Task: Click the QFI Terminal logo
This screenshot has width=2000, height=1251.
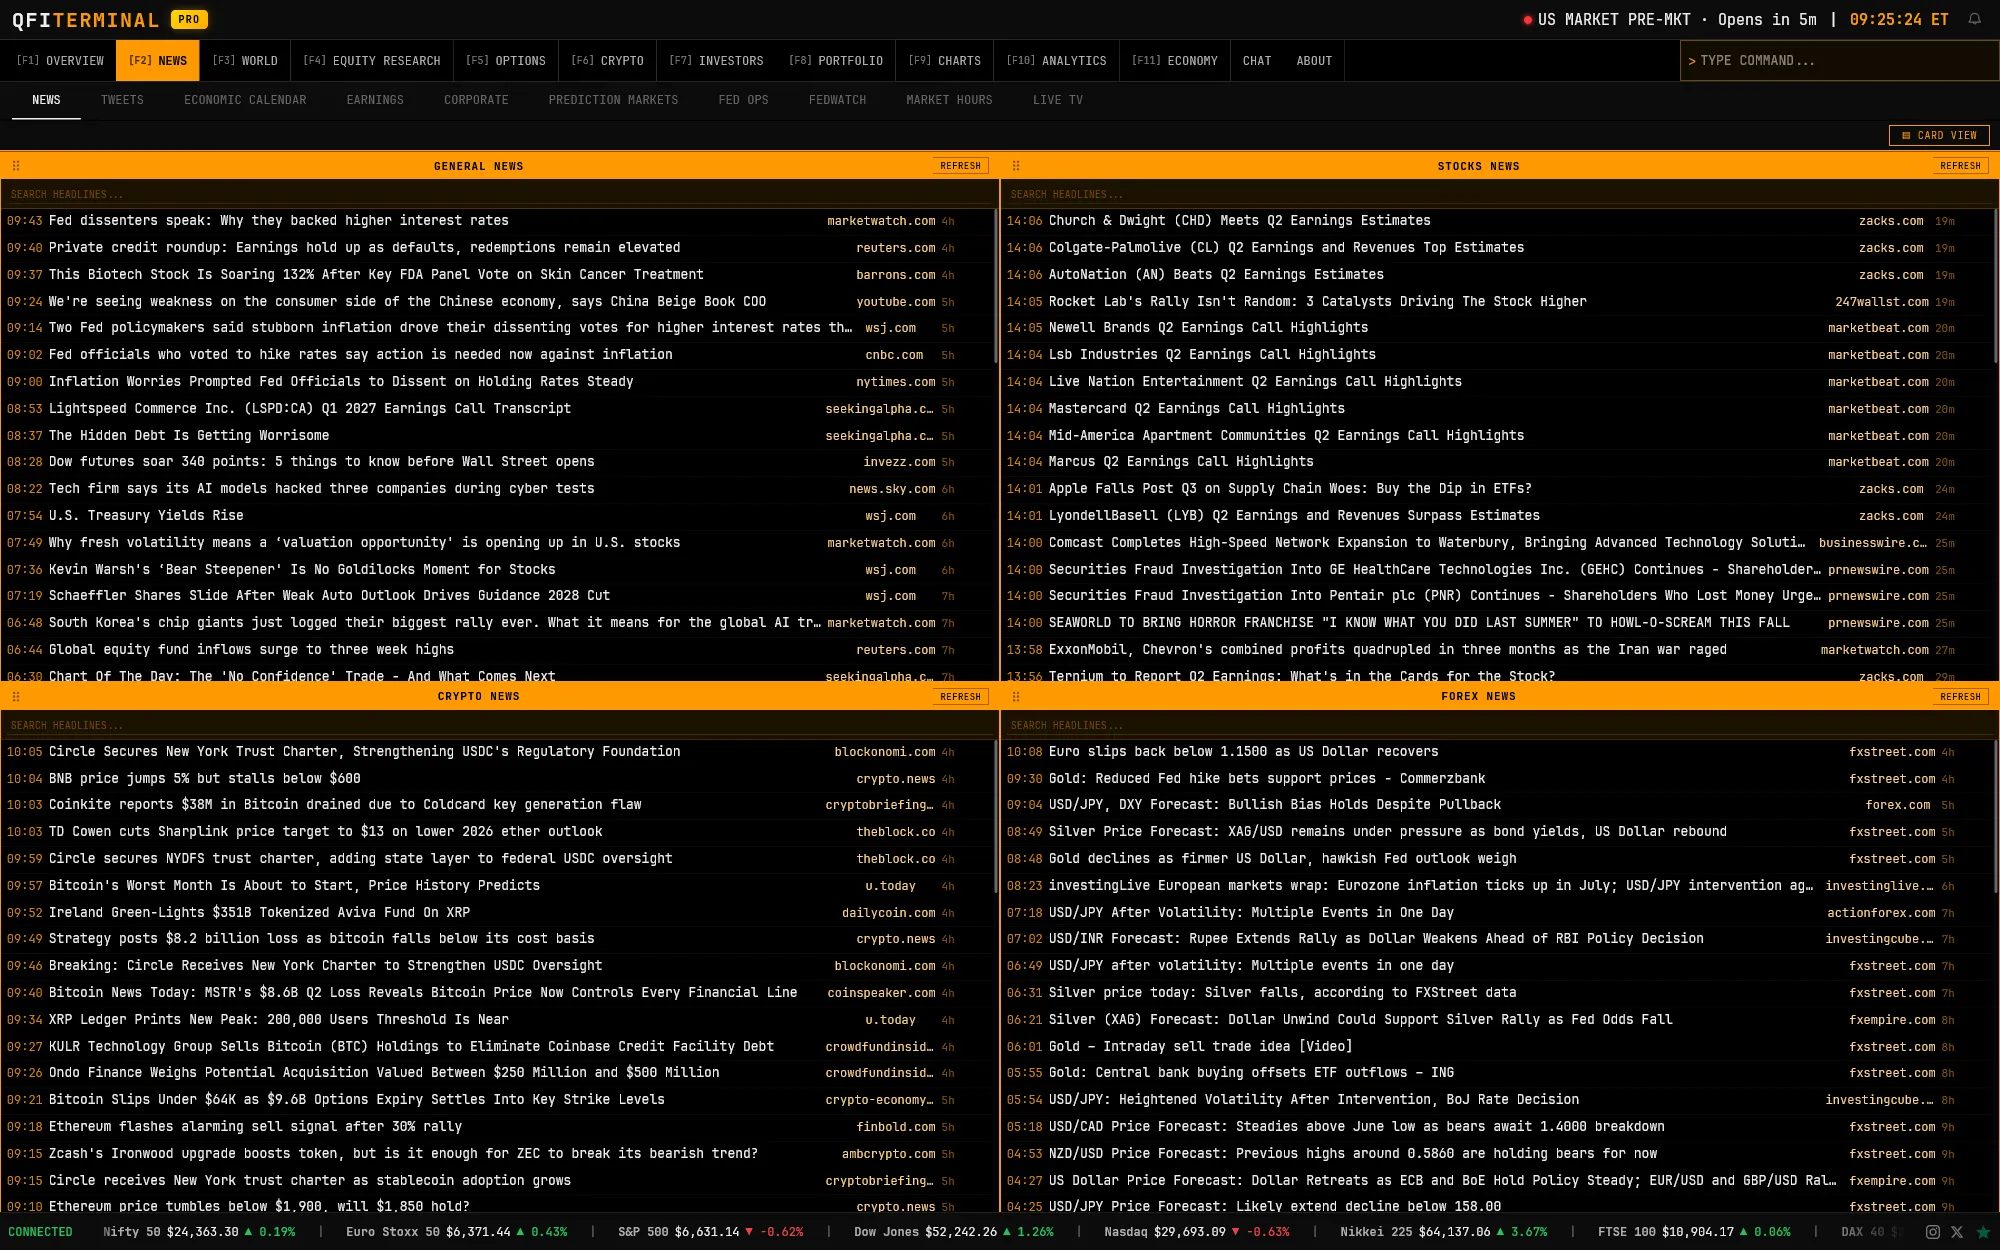Action: pos(86,20)
